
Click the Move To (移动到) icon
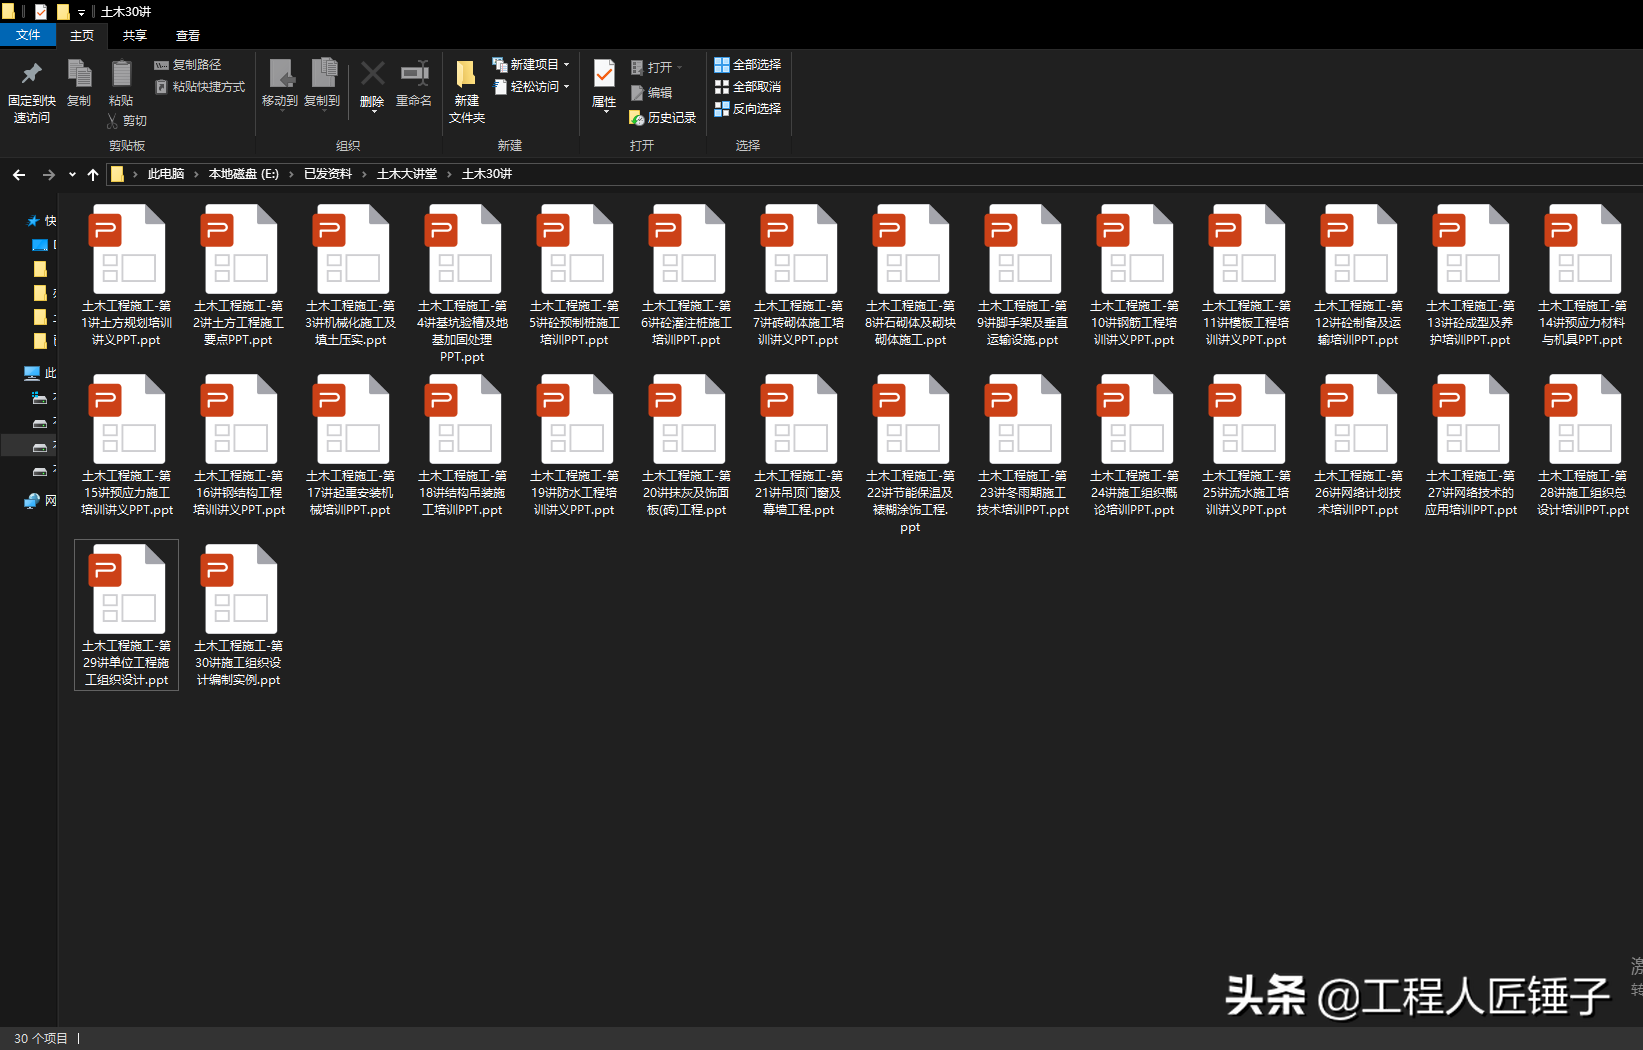(x=280, y=75)
